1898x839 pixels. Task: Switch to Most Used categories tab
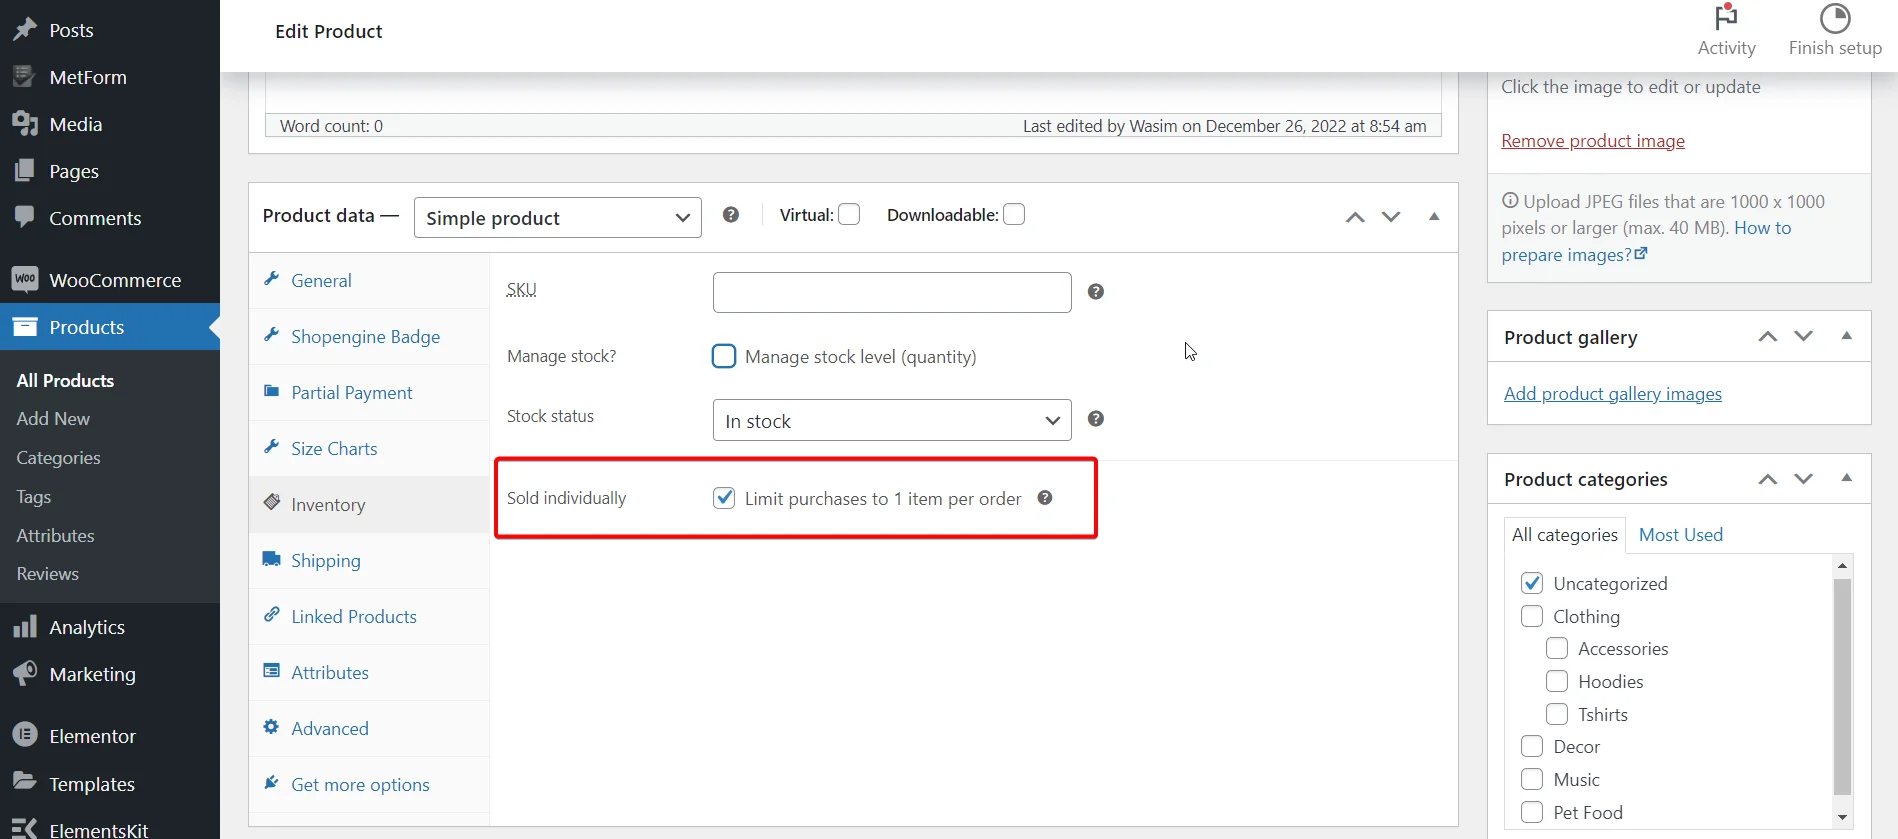coord(1681,535)
